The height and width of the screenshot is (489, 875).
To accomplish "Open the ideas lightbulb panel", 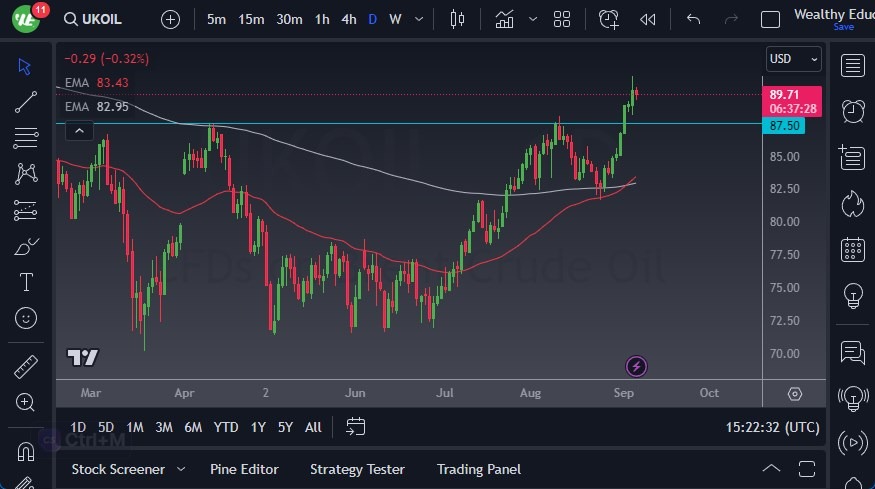I will (853, 295).
